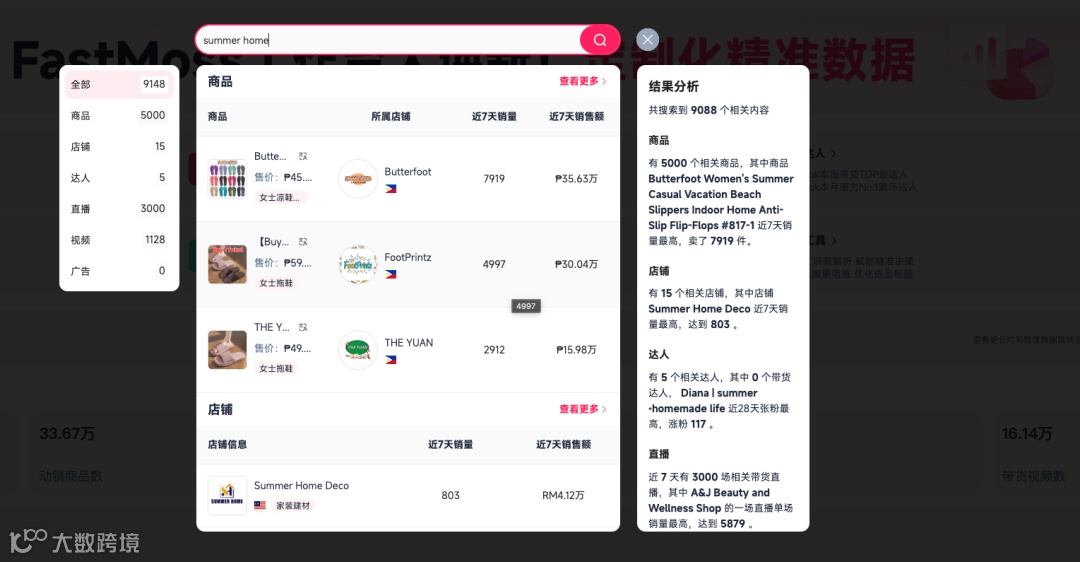Open THE YUAN shop logo
Screen dimensions: 1080x562
(x=358, y=350)
